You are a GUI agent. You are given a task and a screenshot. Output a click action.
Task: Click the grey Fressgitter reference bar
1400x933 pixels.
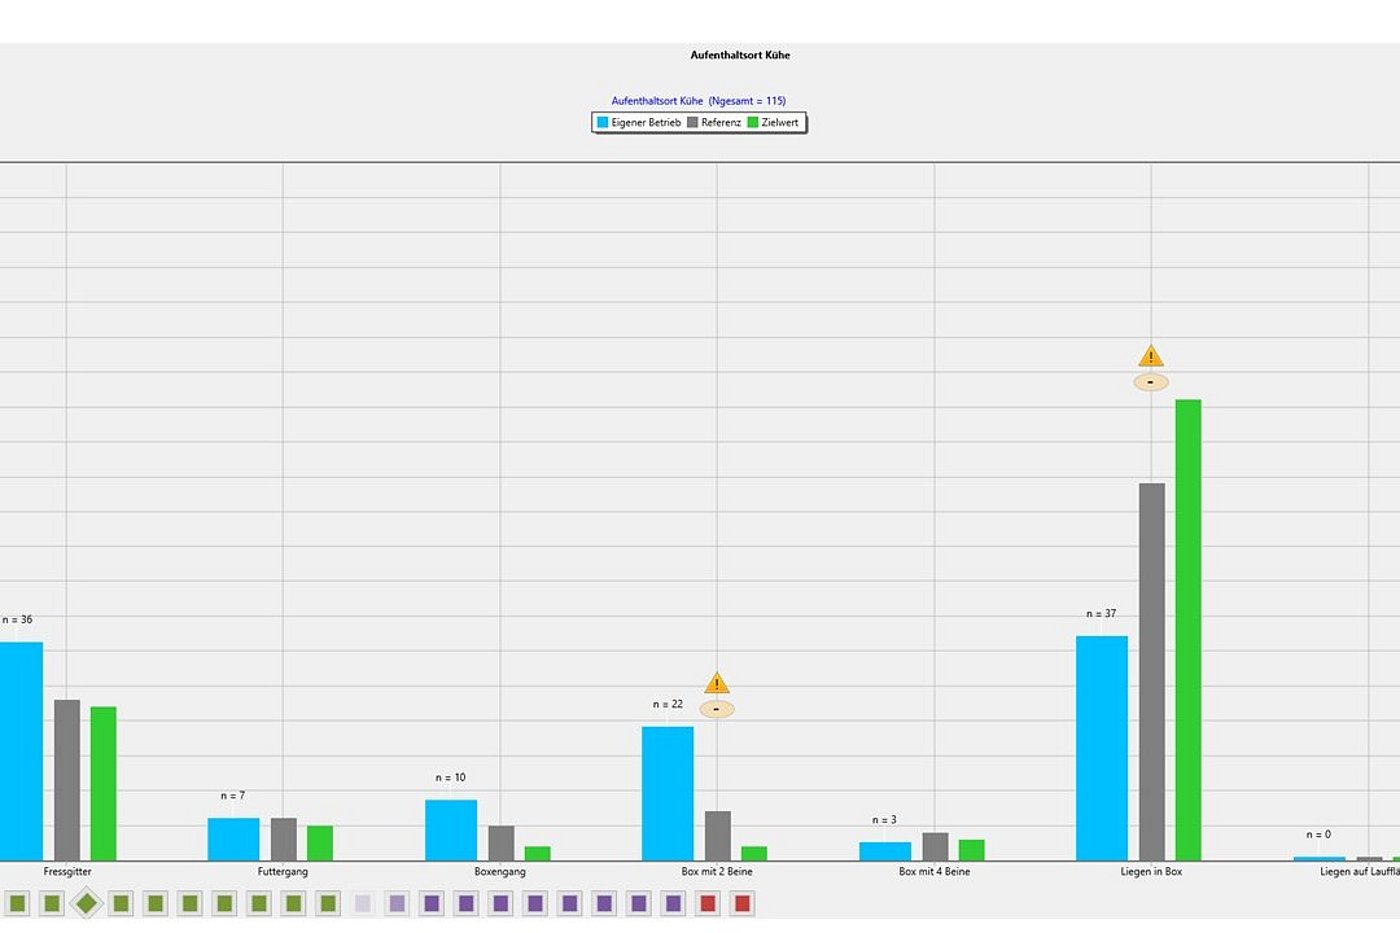tap(67, 780)
